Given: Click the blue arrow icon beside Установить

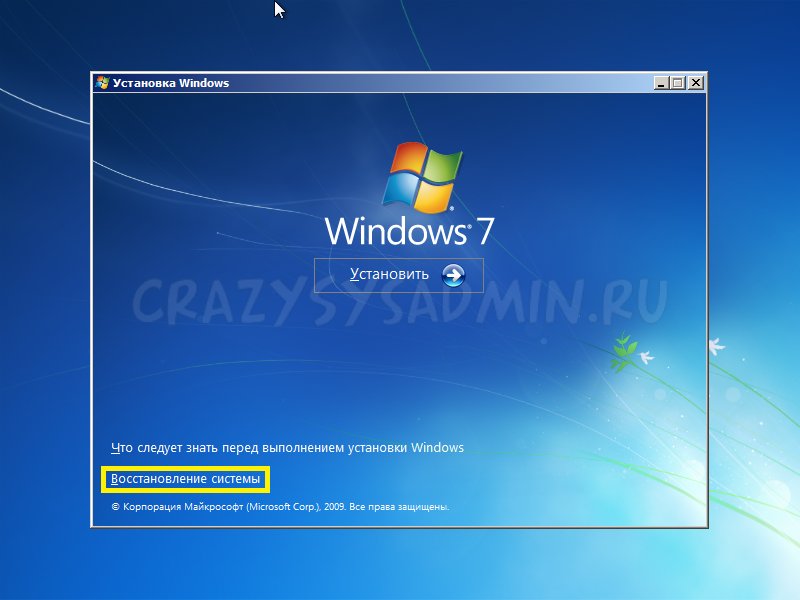Looking at the screenshot, I should (453, 275).
